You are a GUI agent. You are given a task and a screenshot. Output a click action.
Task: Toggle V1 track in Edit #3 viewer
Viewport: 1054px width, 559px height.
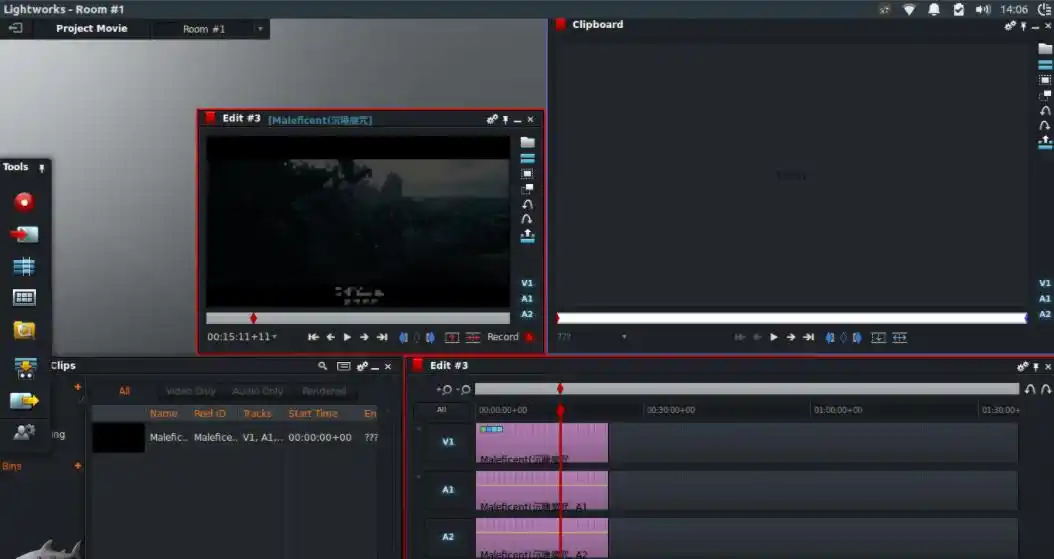[x=527, y=283]
